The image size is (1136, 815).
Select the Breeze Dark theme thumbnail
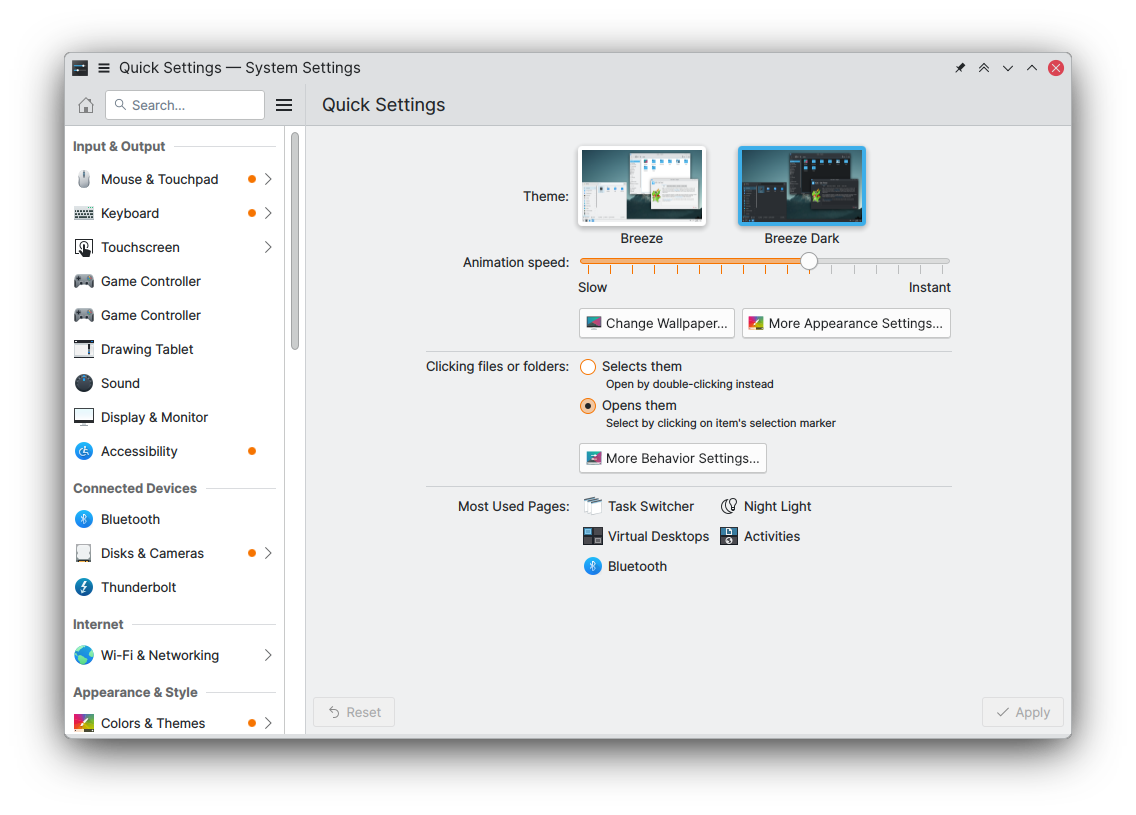(x=802, y=187)
